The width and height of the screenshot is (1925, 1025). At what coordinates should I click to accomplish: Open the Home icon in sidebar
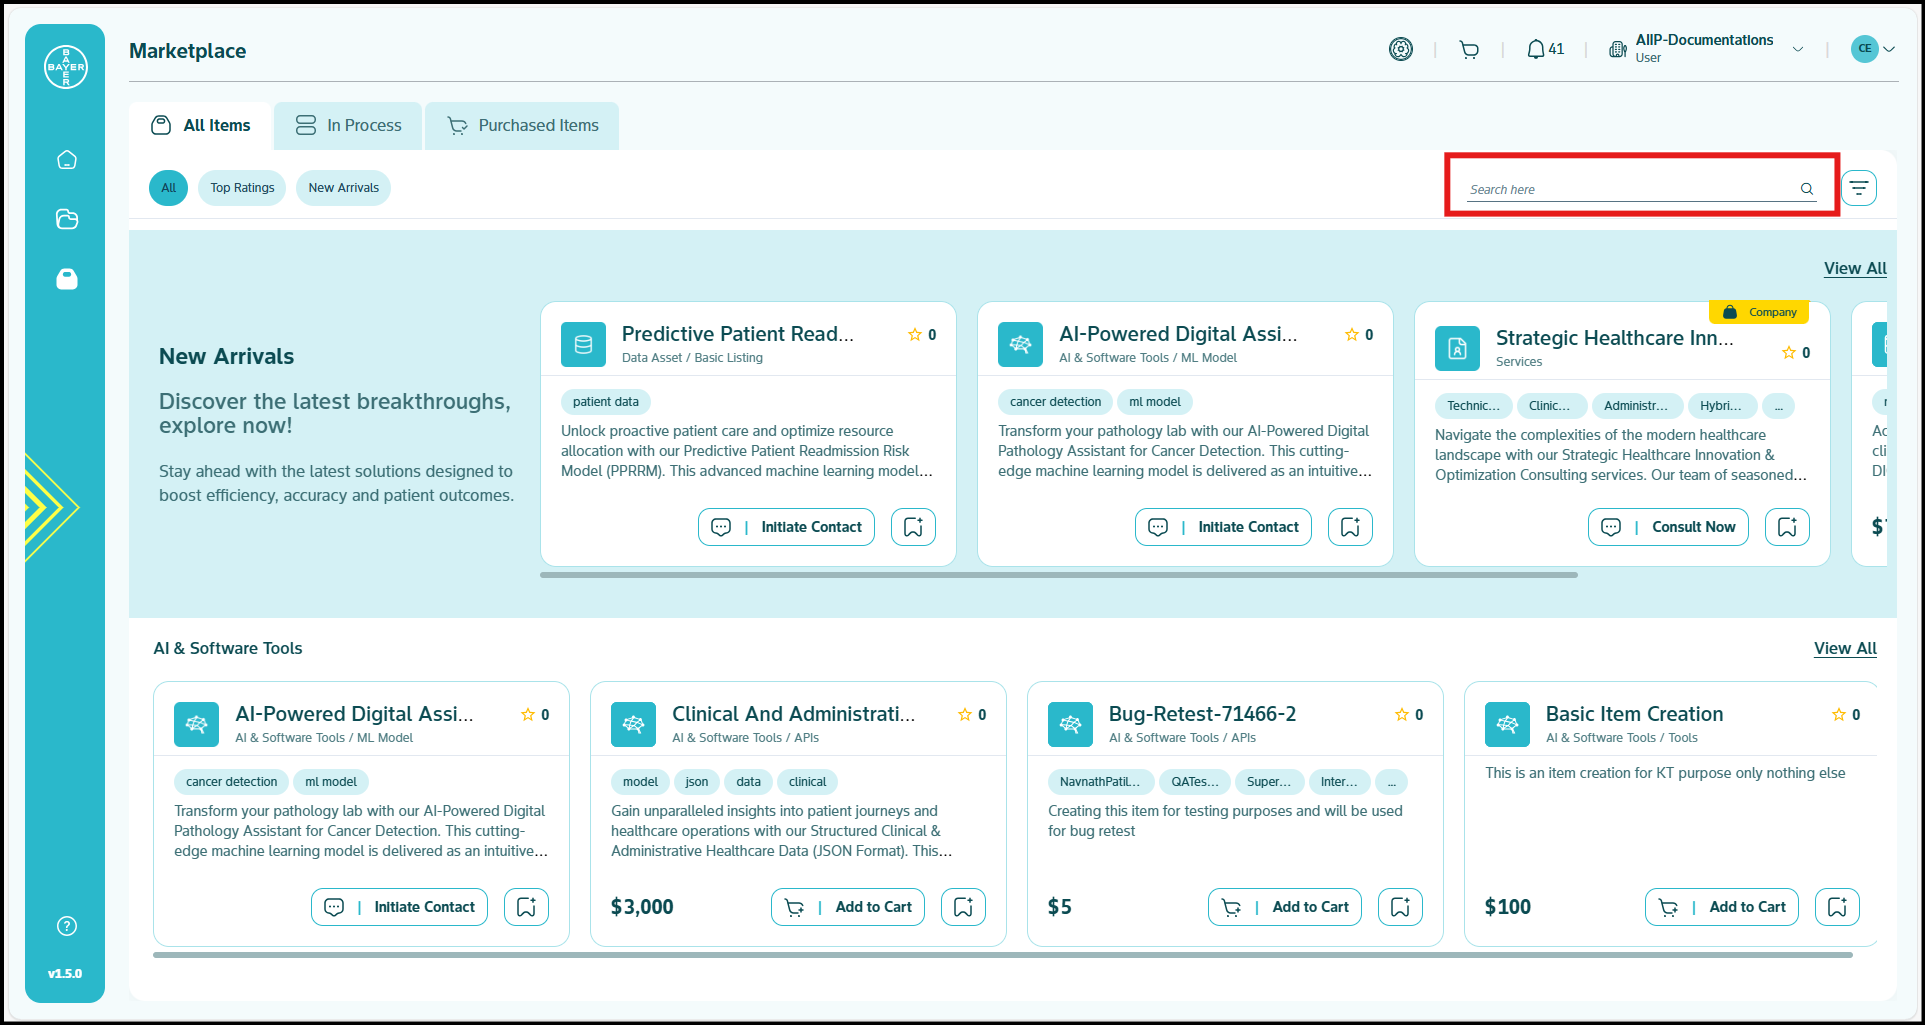click(67, 160)
